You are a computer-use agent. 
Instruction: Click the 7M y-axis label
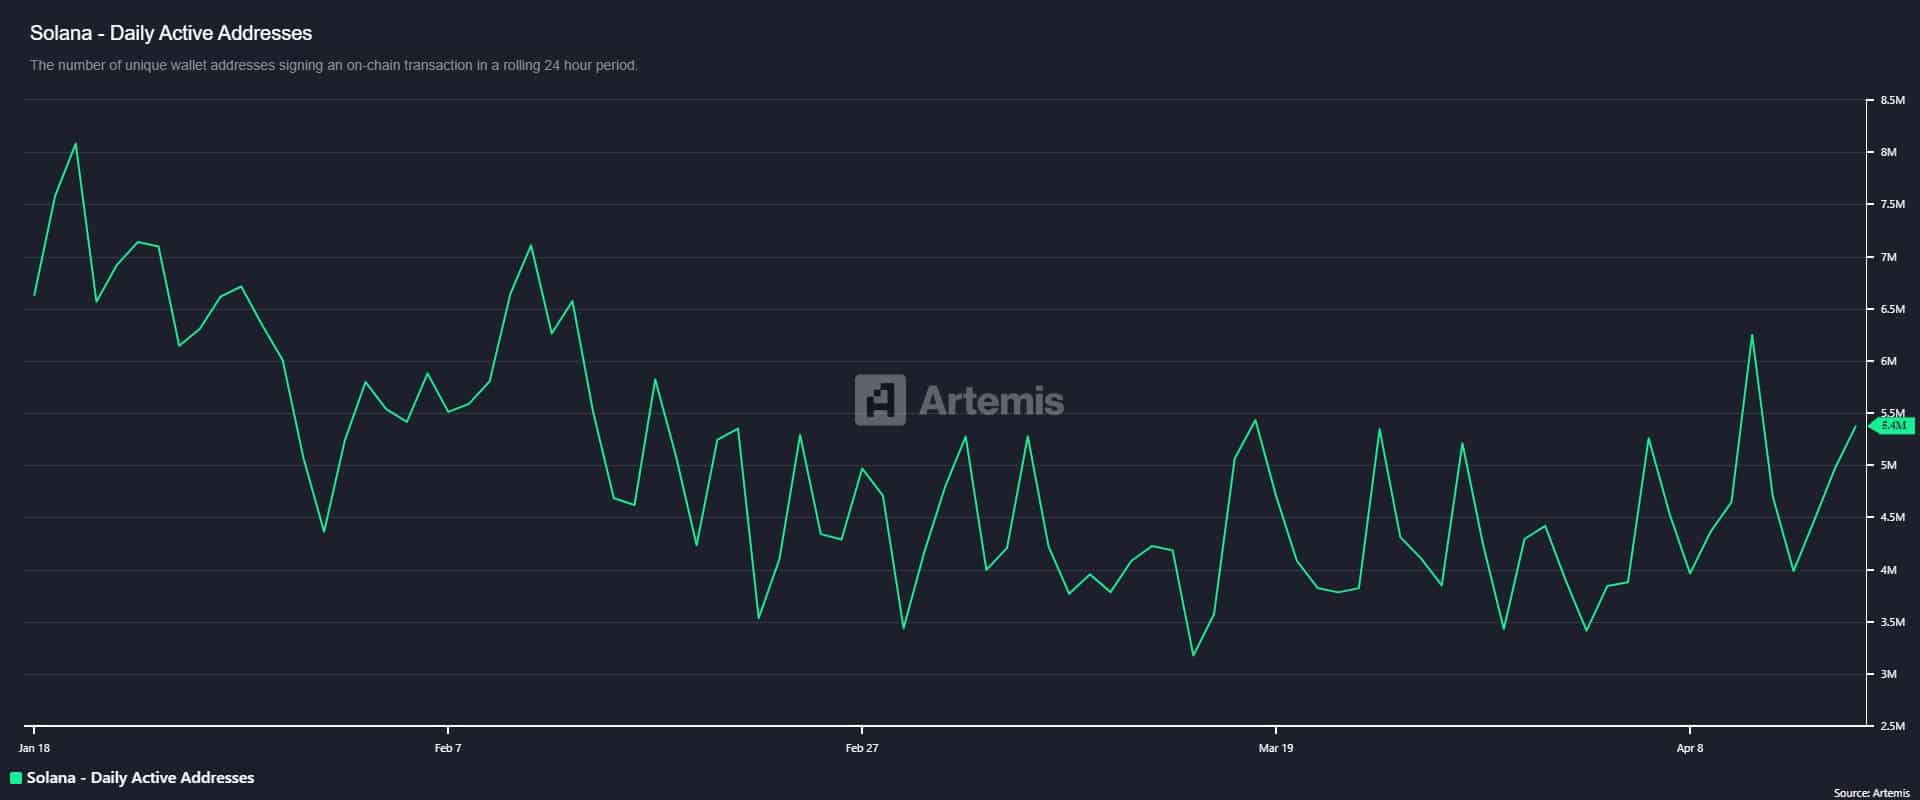click(1888, 258)
